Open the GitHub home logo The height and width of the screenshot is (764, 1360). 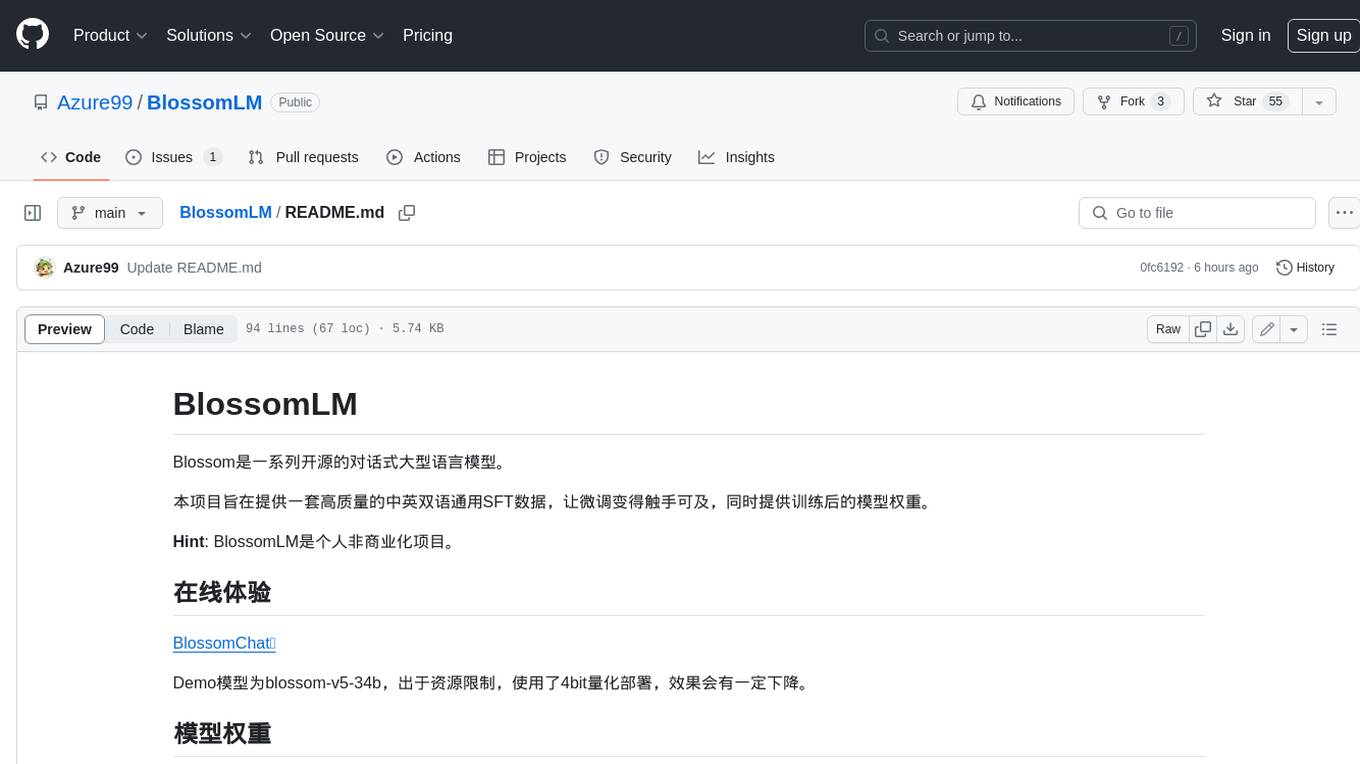pos(32,35)
